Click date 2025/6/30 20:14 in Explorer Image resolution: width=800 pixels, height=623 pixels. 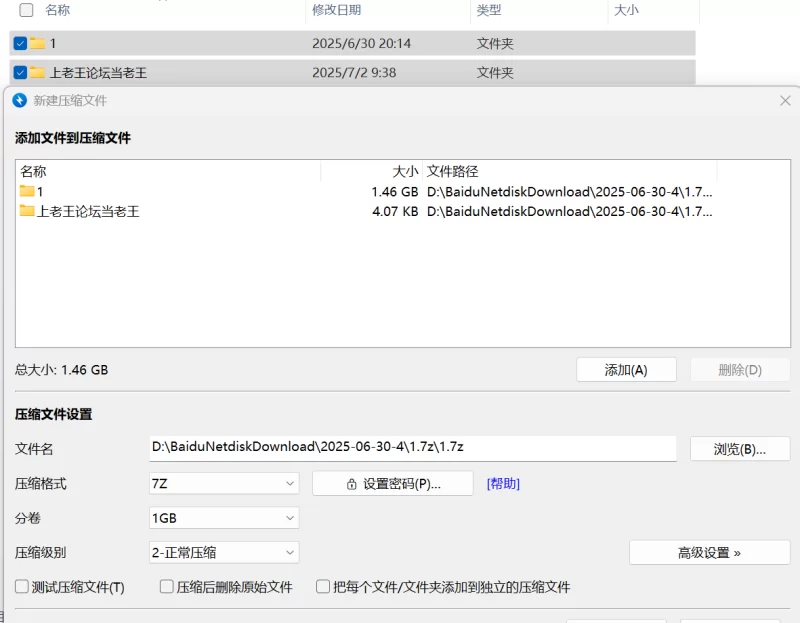tap(361, 43)
